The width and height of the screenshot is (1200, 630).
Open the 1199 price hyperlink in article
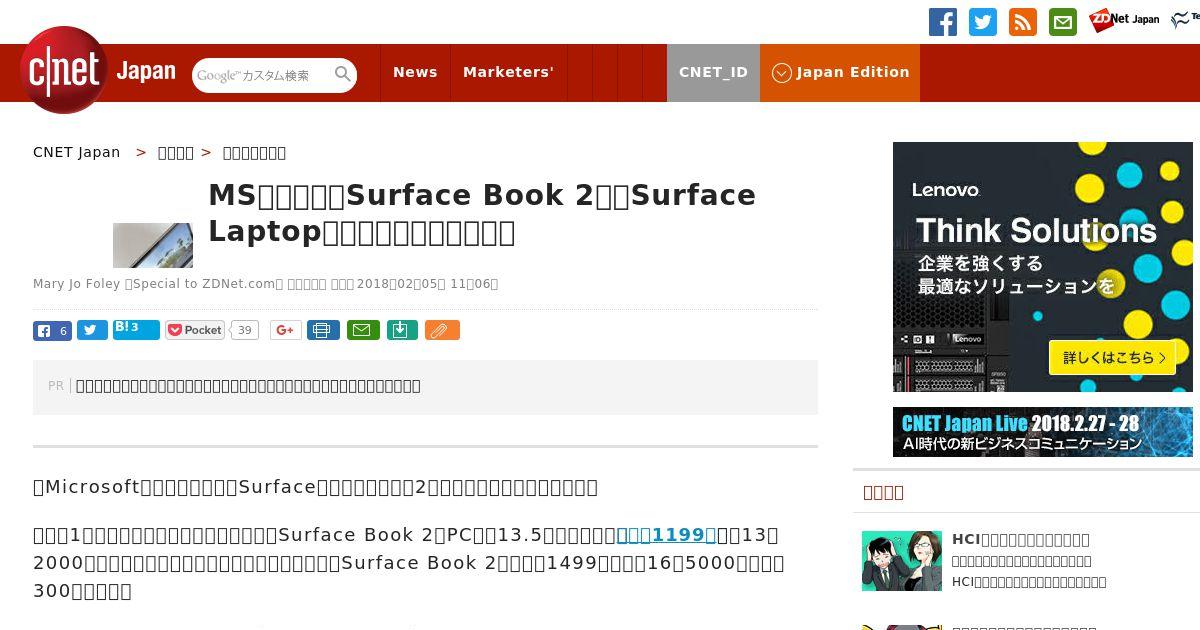click(x=666, y=535)
